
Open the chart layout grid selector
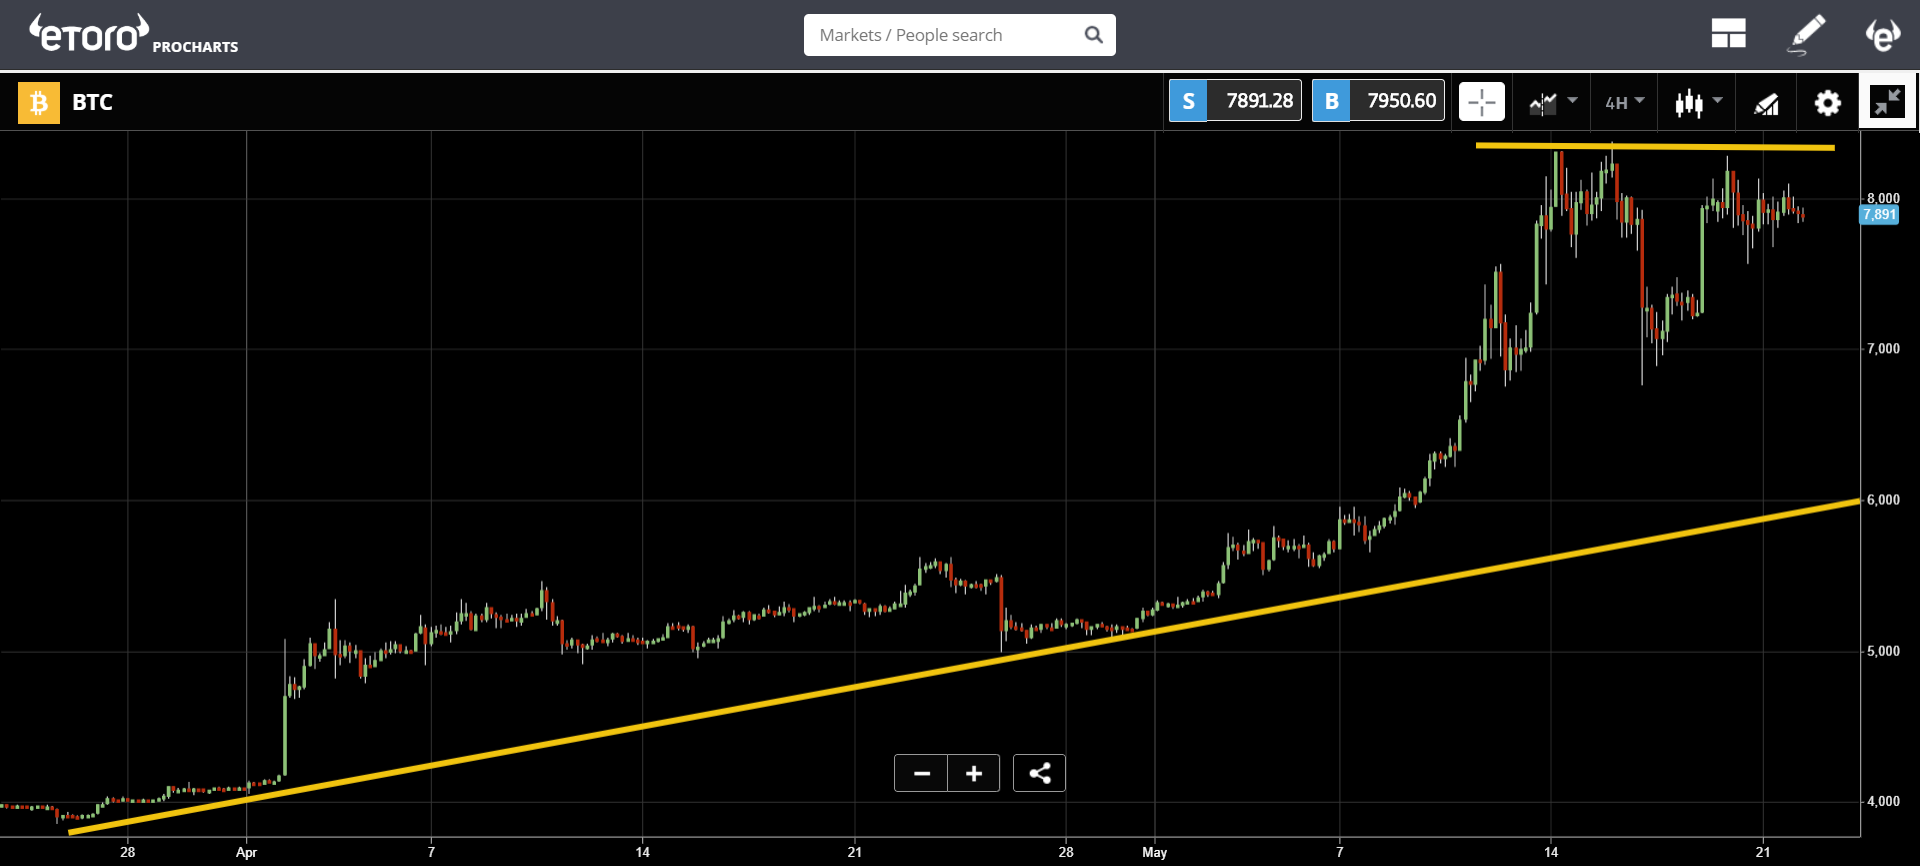point(1728,35)
